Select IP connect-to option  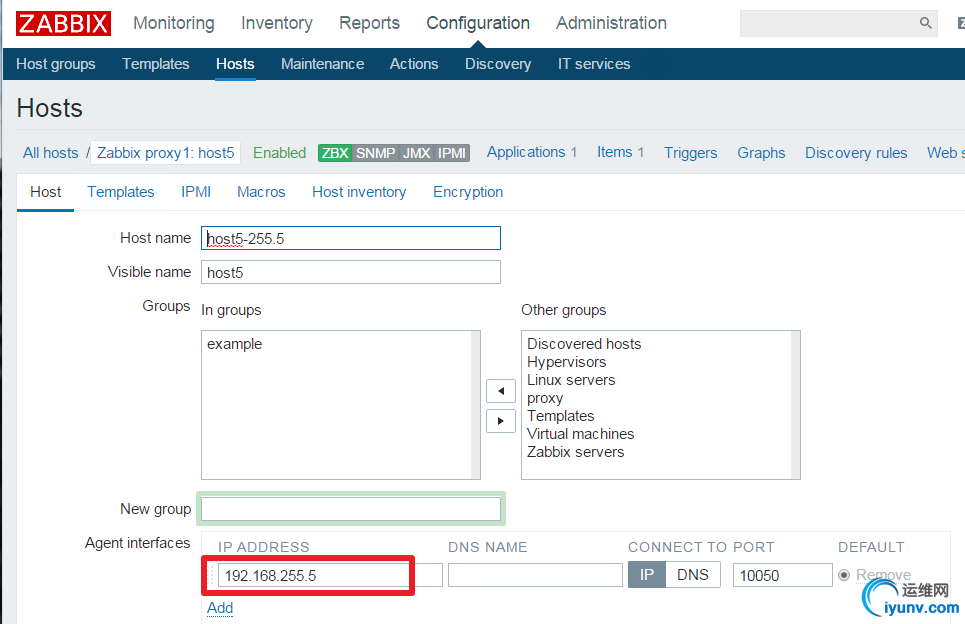point(647,575)
